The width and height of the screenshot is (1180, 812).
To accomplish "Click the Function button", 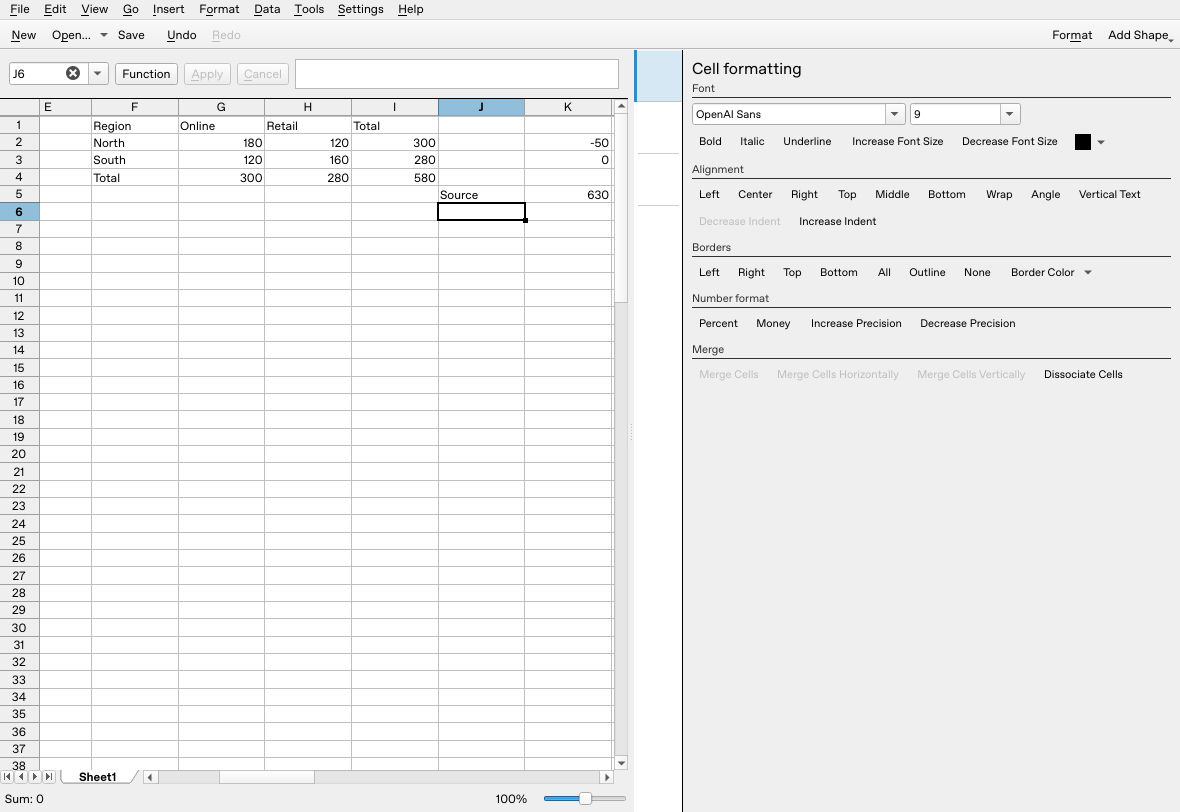I will point(146,74).
